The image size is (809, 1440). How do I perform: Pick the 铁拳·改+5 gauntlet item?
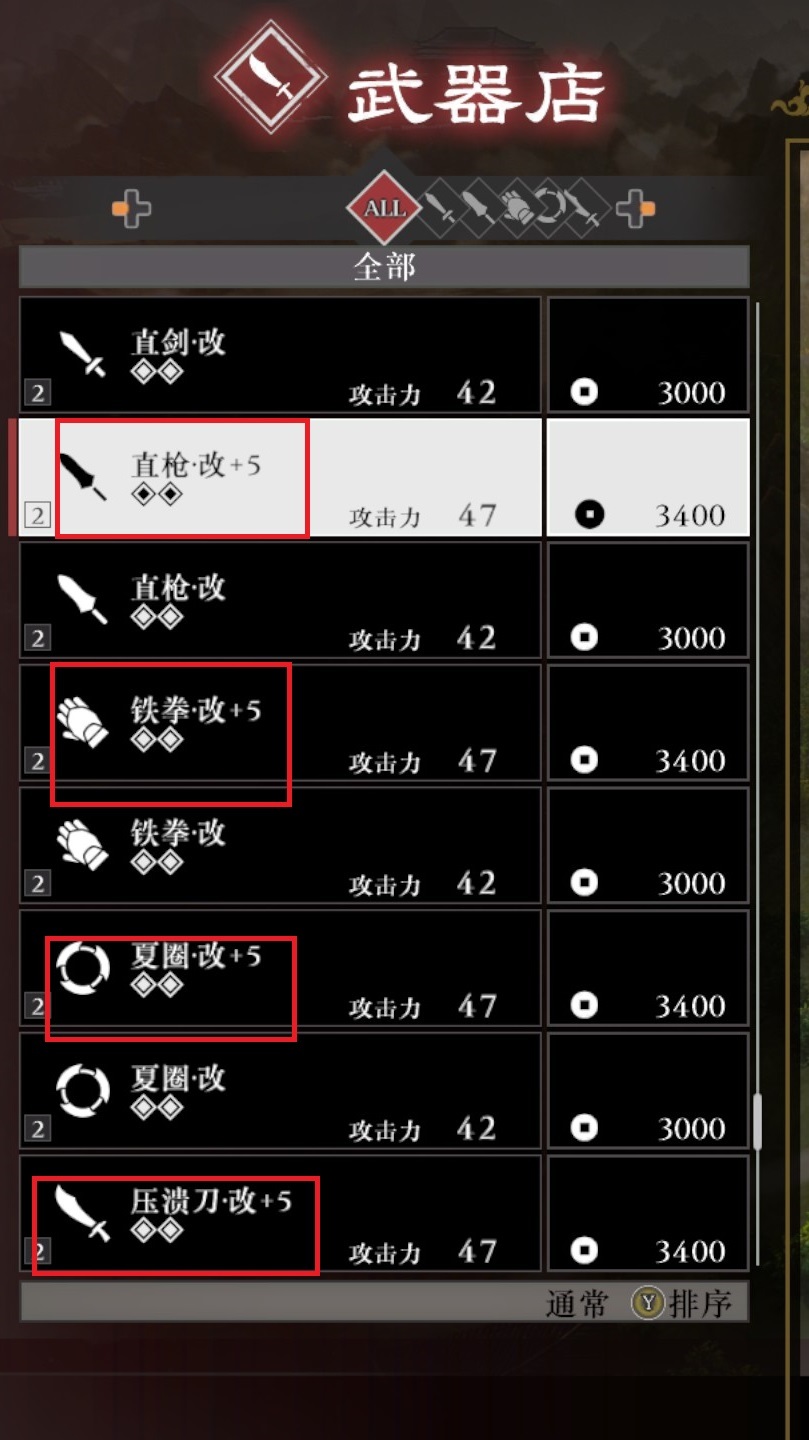click(x=280, y=723)
